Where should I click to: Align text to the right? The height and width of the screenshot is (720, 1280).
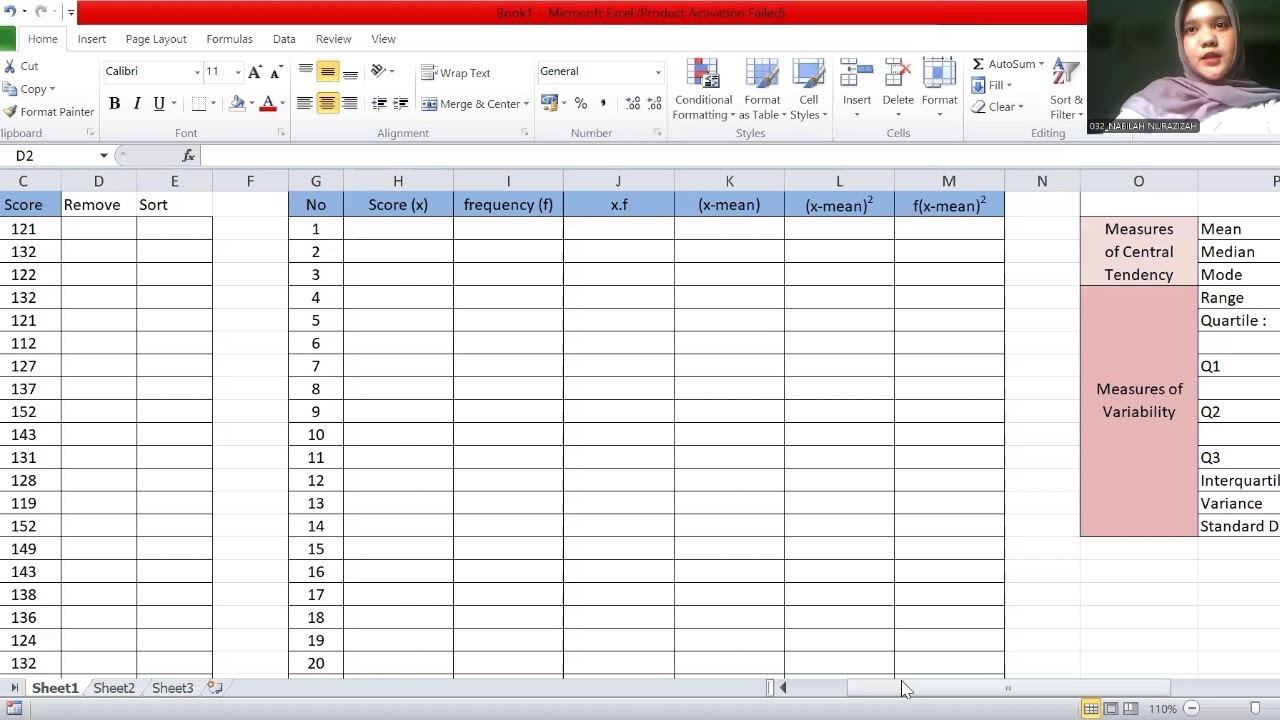point(350,103)
